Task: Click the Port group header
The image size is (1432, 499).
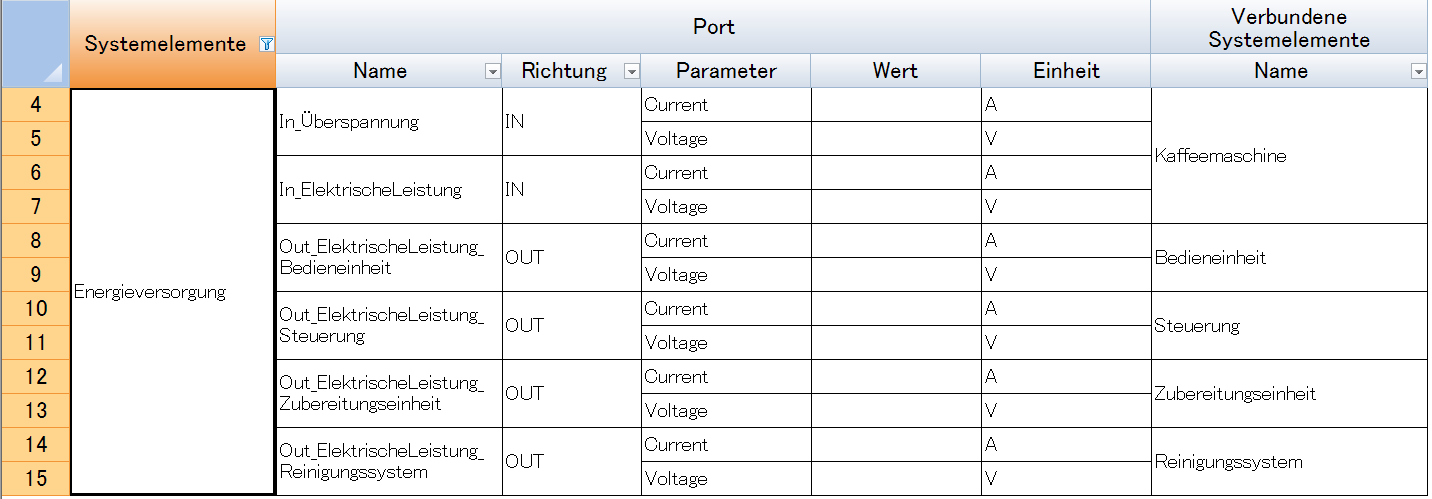Action: [x=713, y=27]
